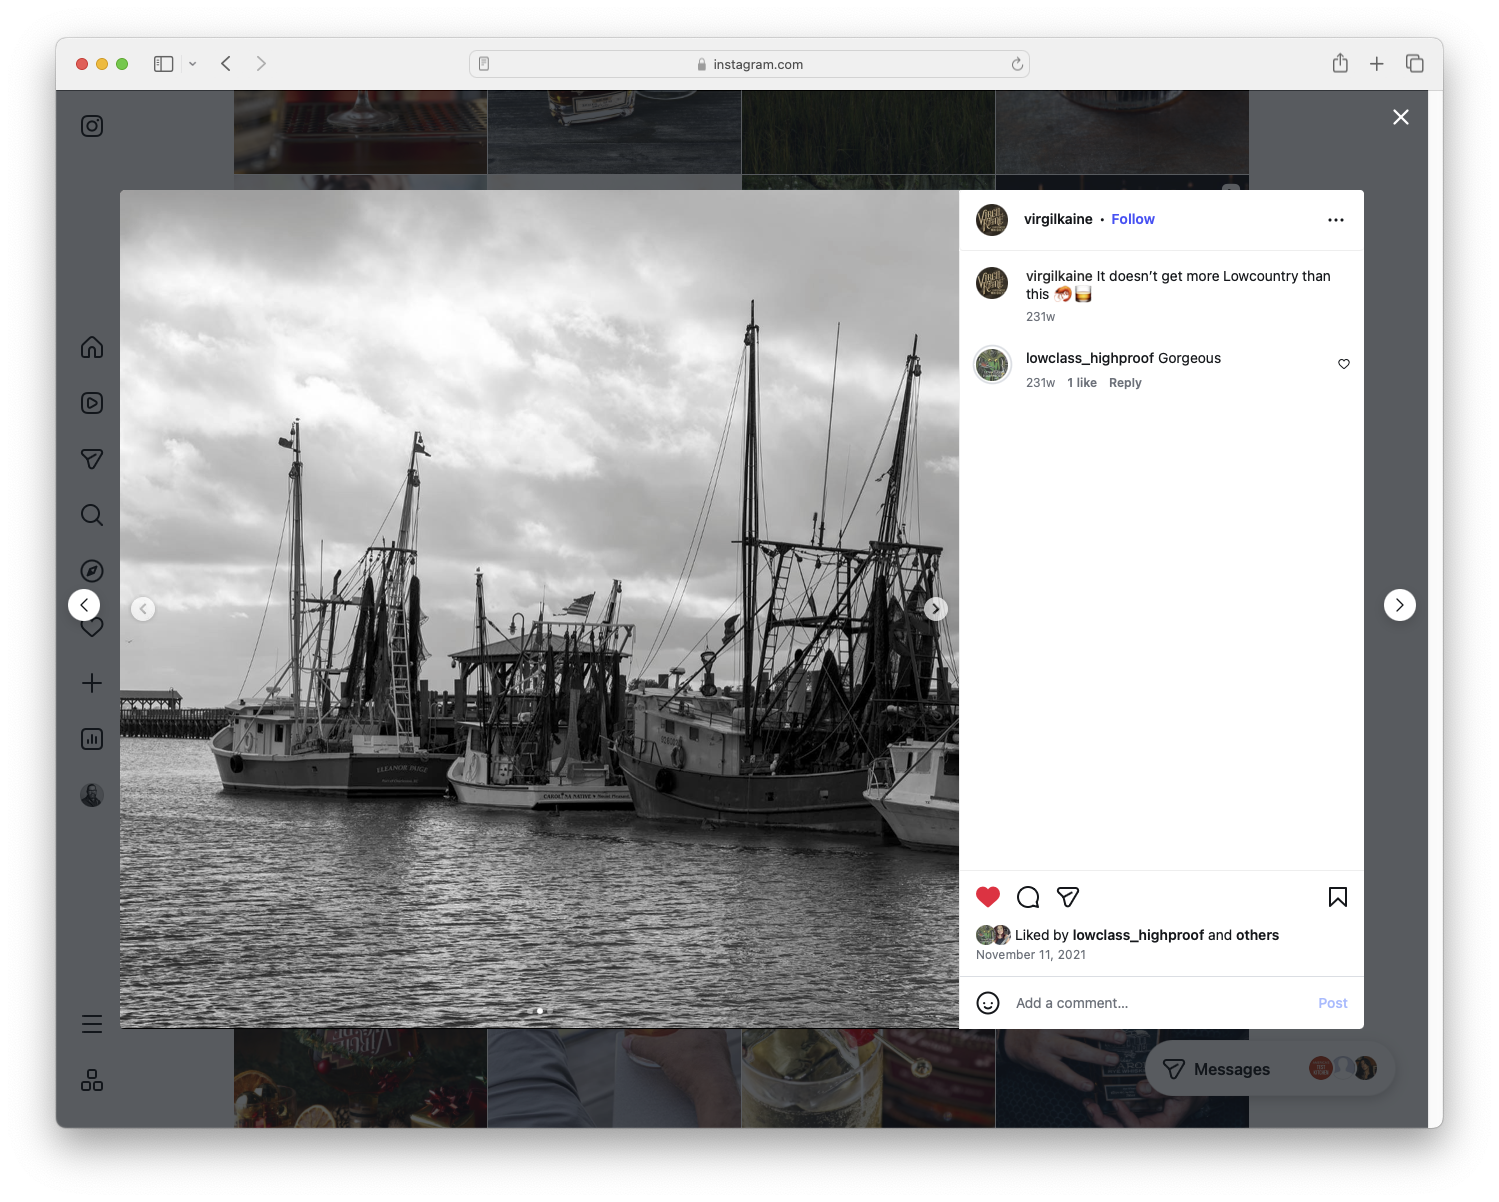Viewport: 1499px width, 1202px height.
Task: Open post options via the three-dot menu
Action: 1336,219
